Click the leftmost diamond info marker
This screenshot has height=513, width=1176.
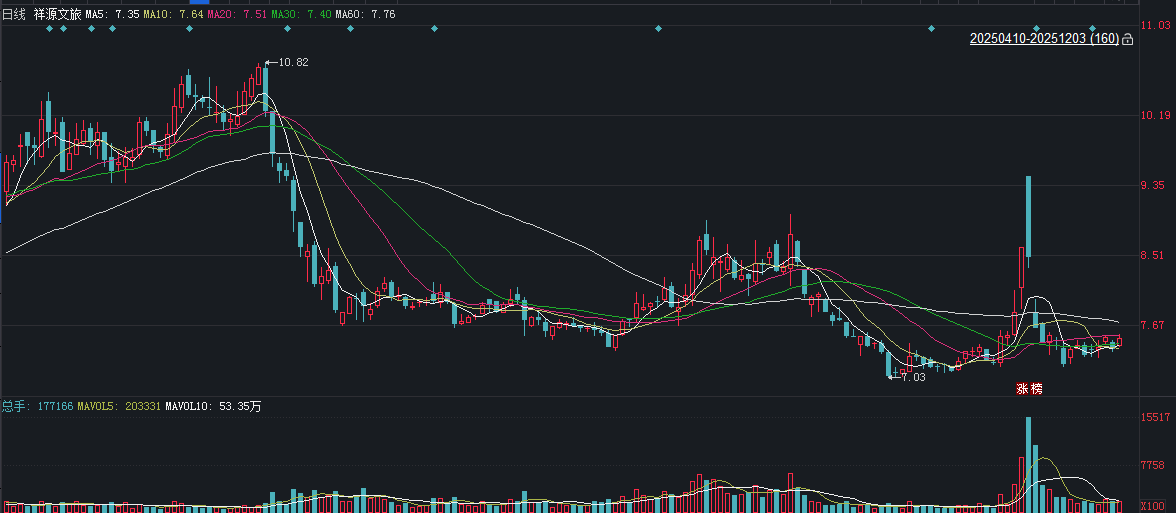[x=49, y=28]
